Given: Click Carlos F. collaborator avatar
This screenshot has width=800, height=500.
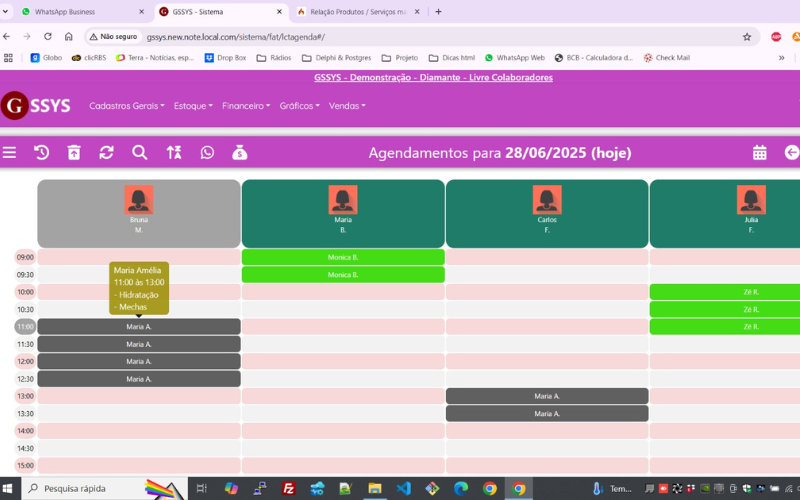Looking at the screenshot, I should pyautogui.click(x=547, y=199).
